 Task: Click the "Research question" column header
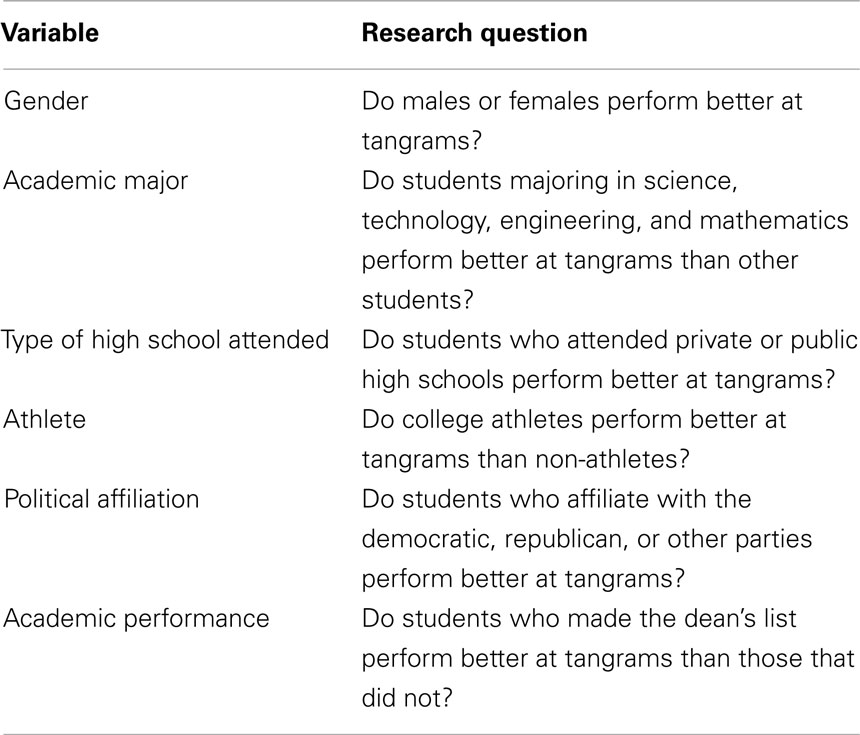coord(474,33)
